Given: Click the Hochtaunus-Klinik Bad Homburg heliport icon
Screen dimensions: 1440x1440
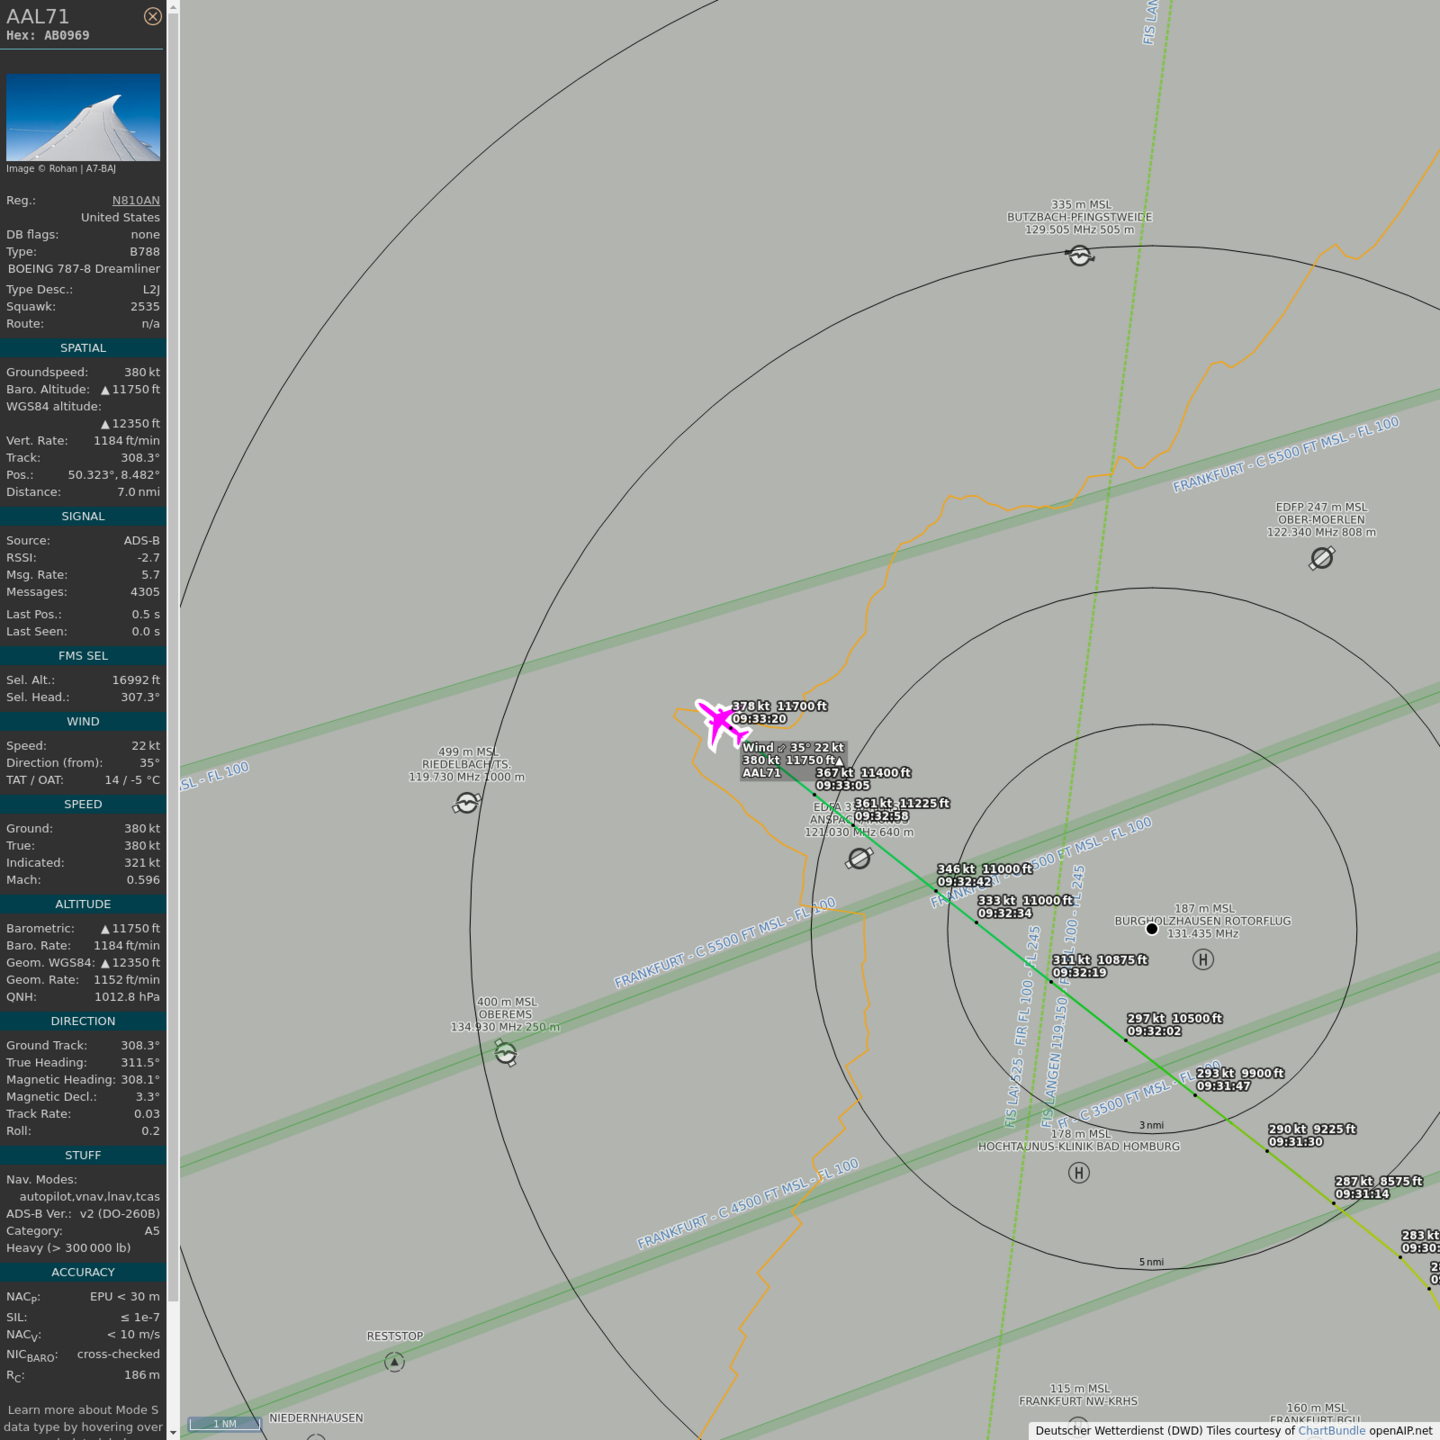Looking at the screenshot, I should (x=1078, y=1173).
